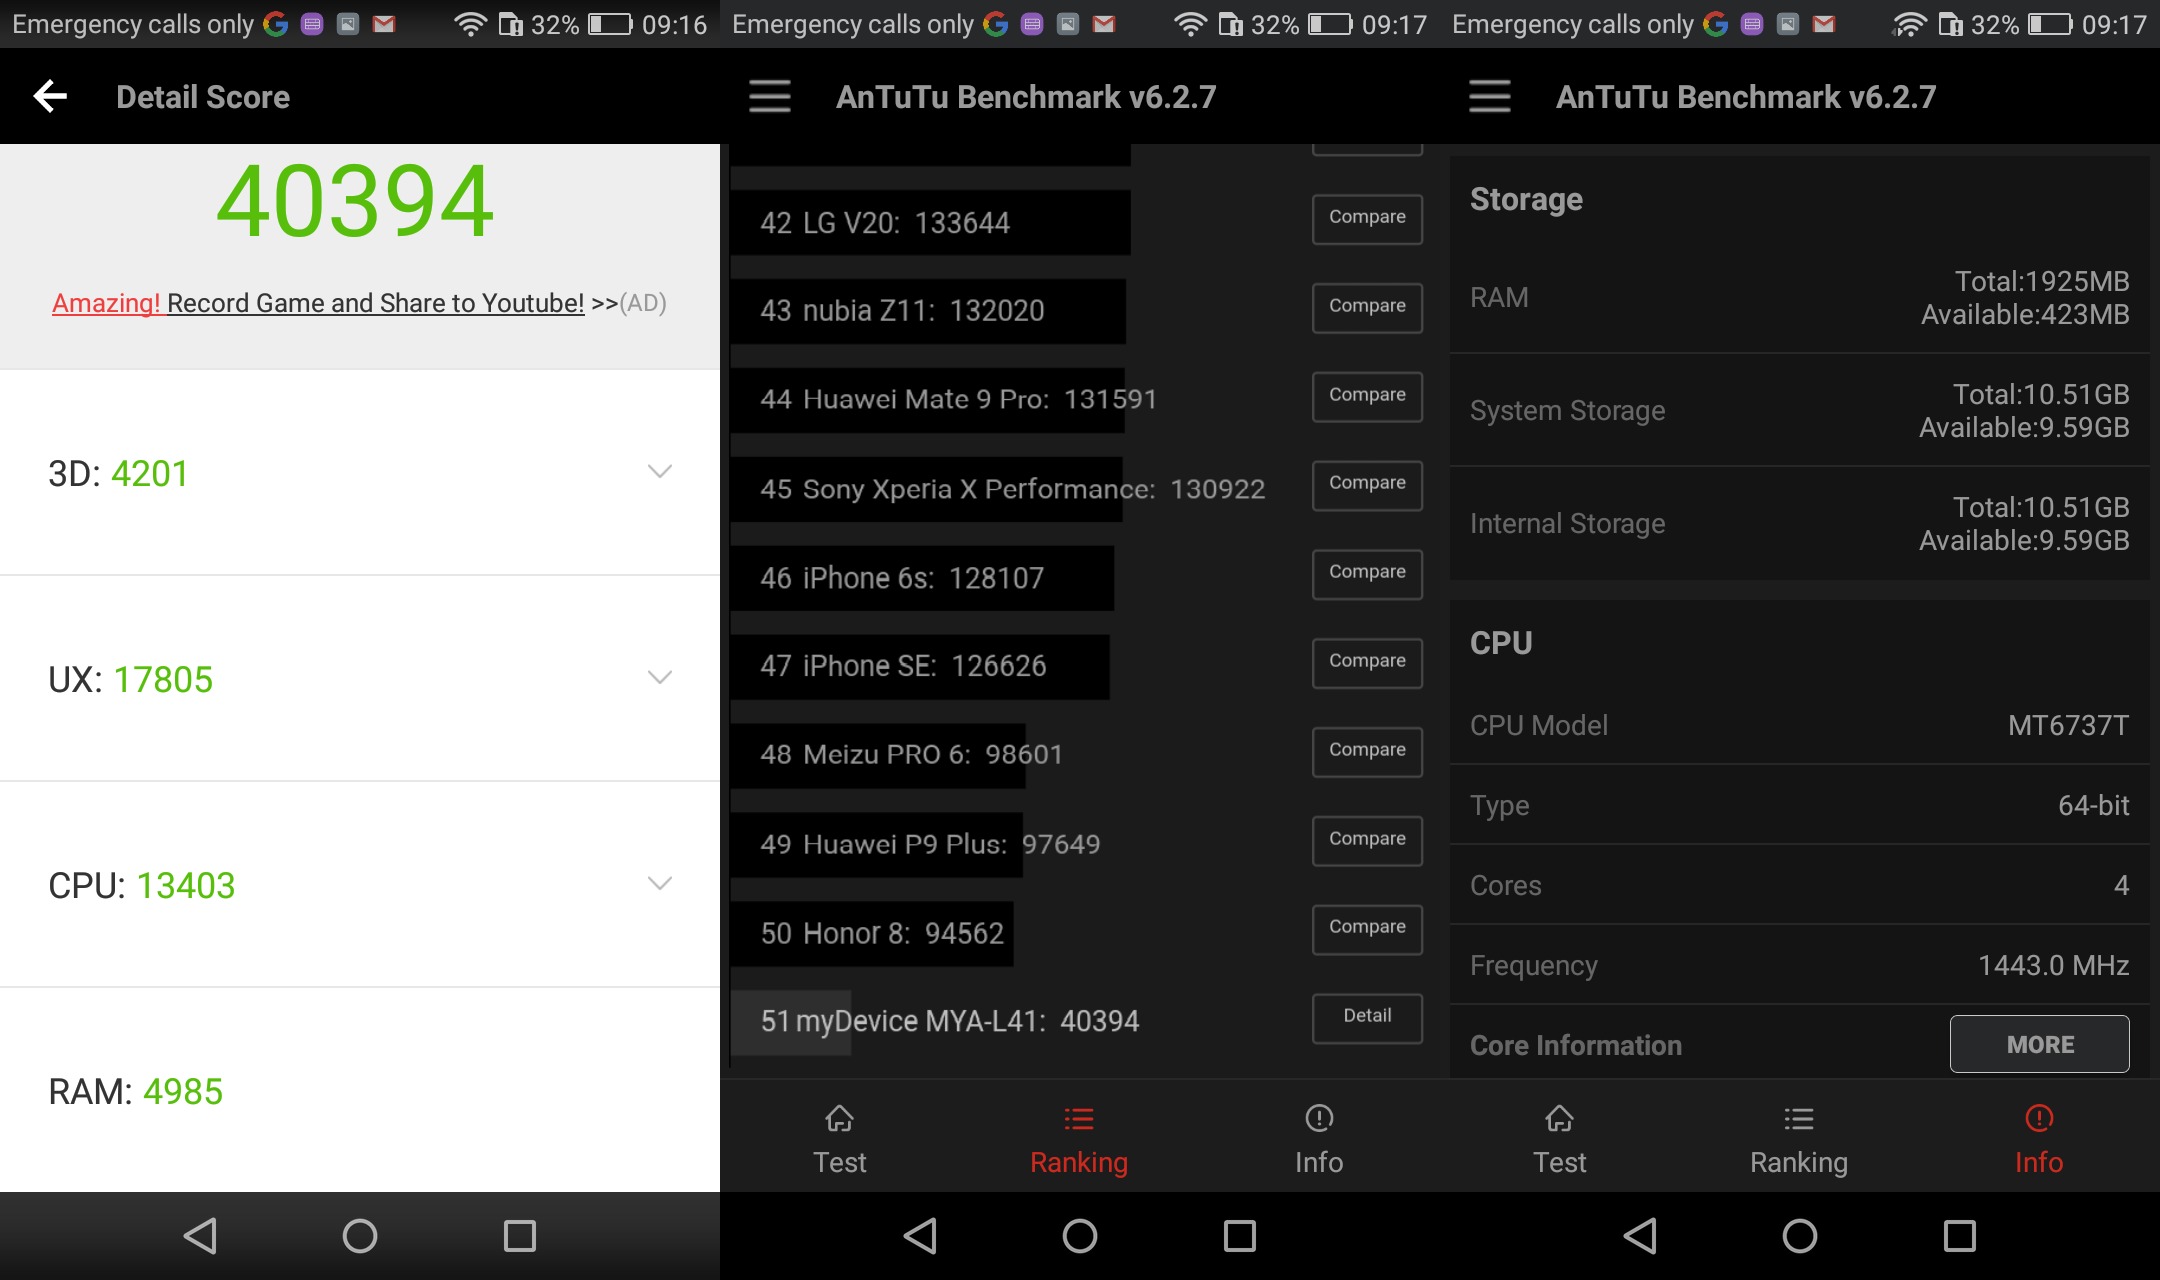Tap purple message icon in Info status bar
The height and width of the screenshot is (1280, 2160).
1752,24
